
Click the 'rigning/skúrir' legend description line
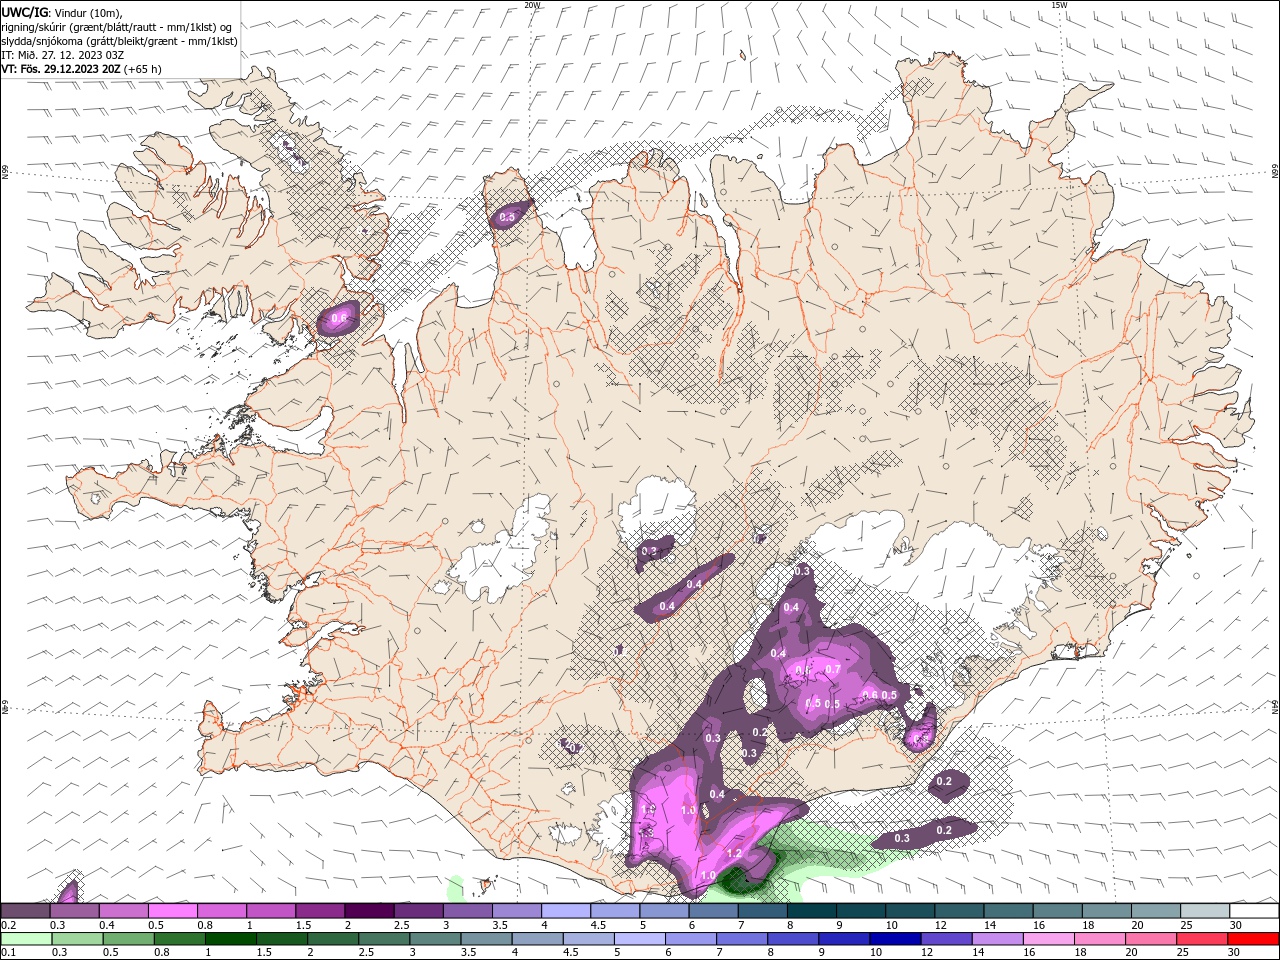pyautogui.click(x=117, y=27)
